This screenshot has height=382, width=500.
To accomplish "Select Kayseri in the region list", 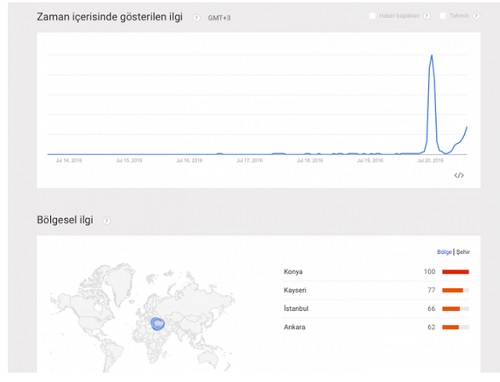I will coord(295,290).
